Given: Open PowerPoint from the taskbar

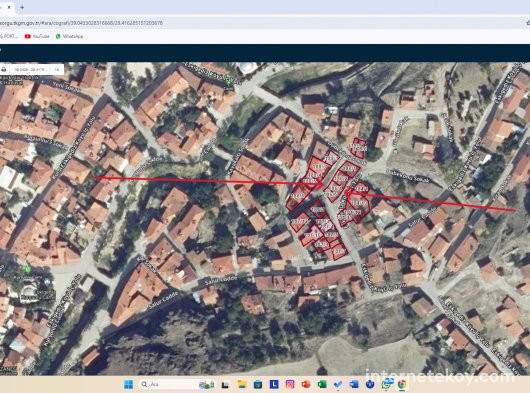Looking at the screenshot, I should 306,384.
